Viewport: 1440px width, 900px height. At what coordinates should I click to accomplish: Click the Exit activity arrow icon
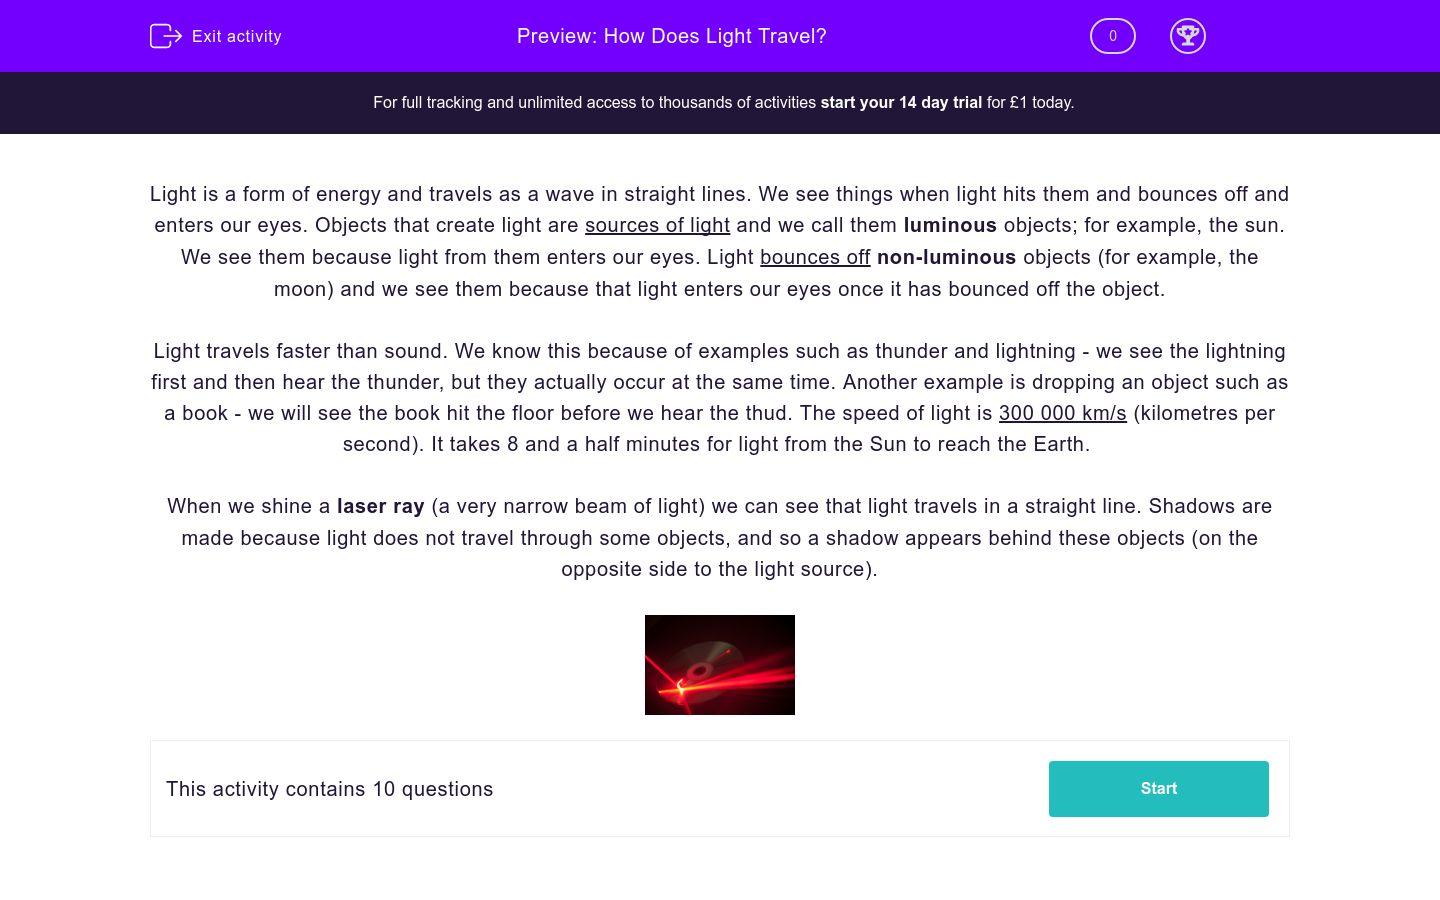click(x=166, y=36)
